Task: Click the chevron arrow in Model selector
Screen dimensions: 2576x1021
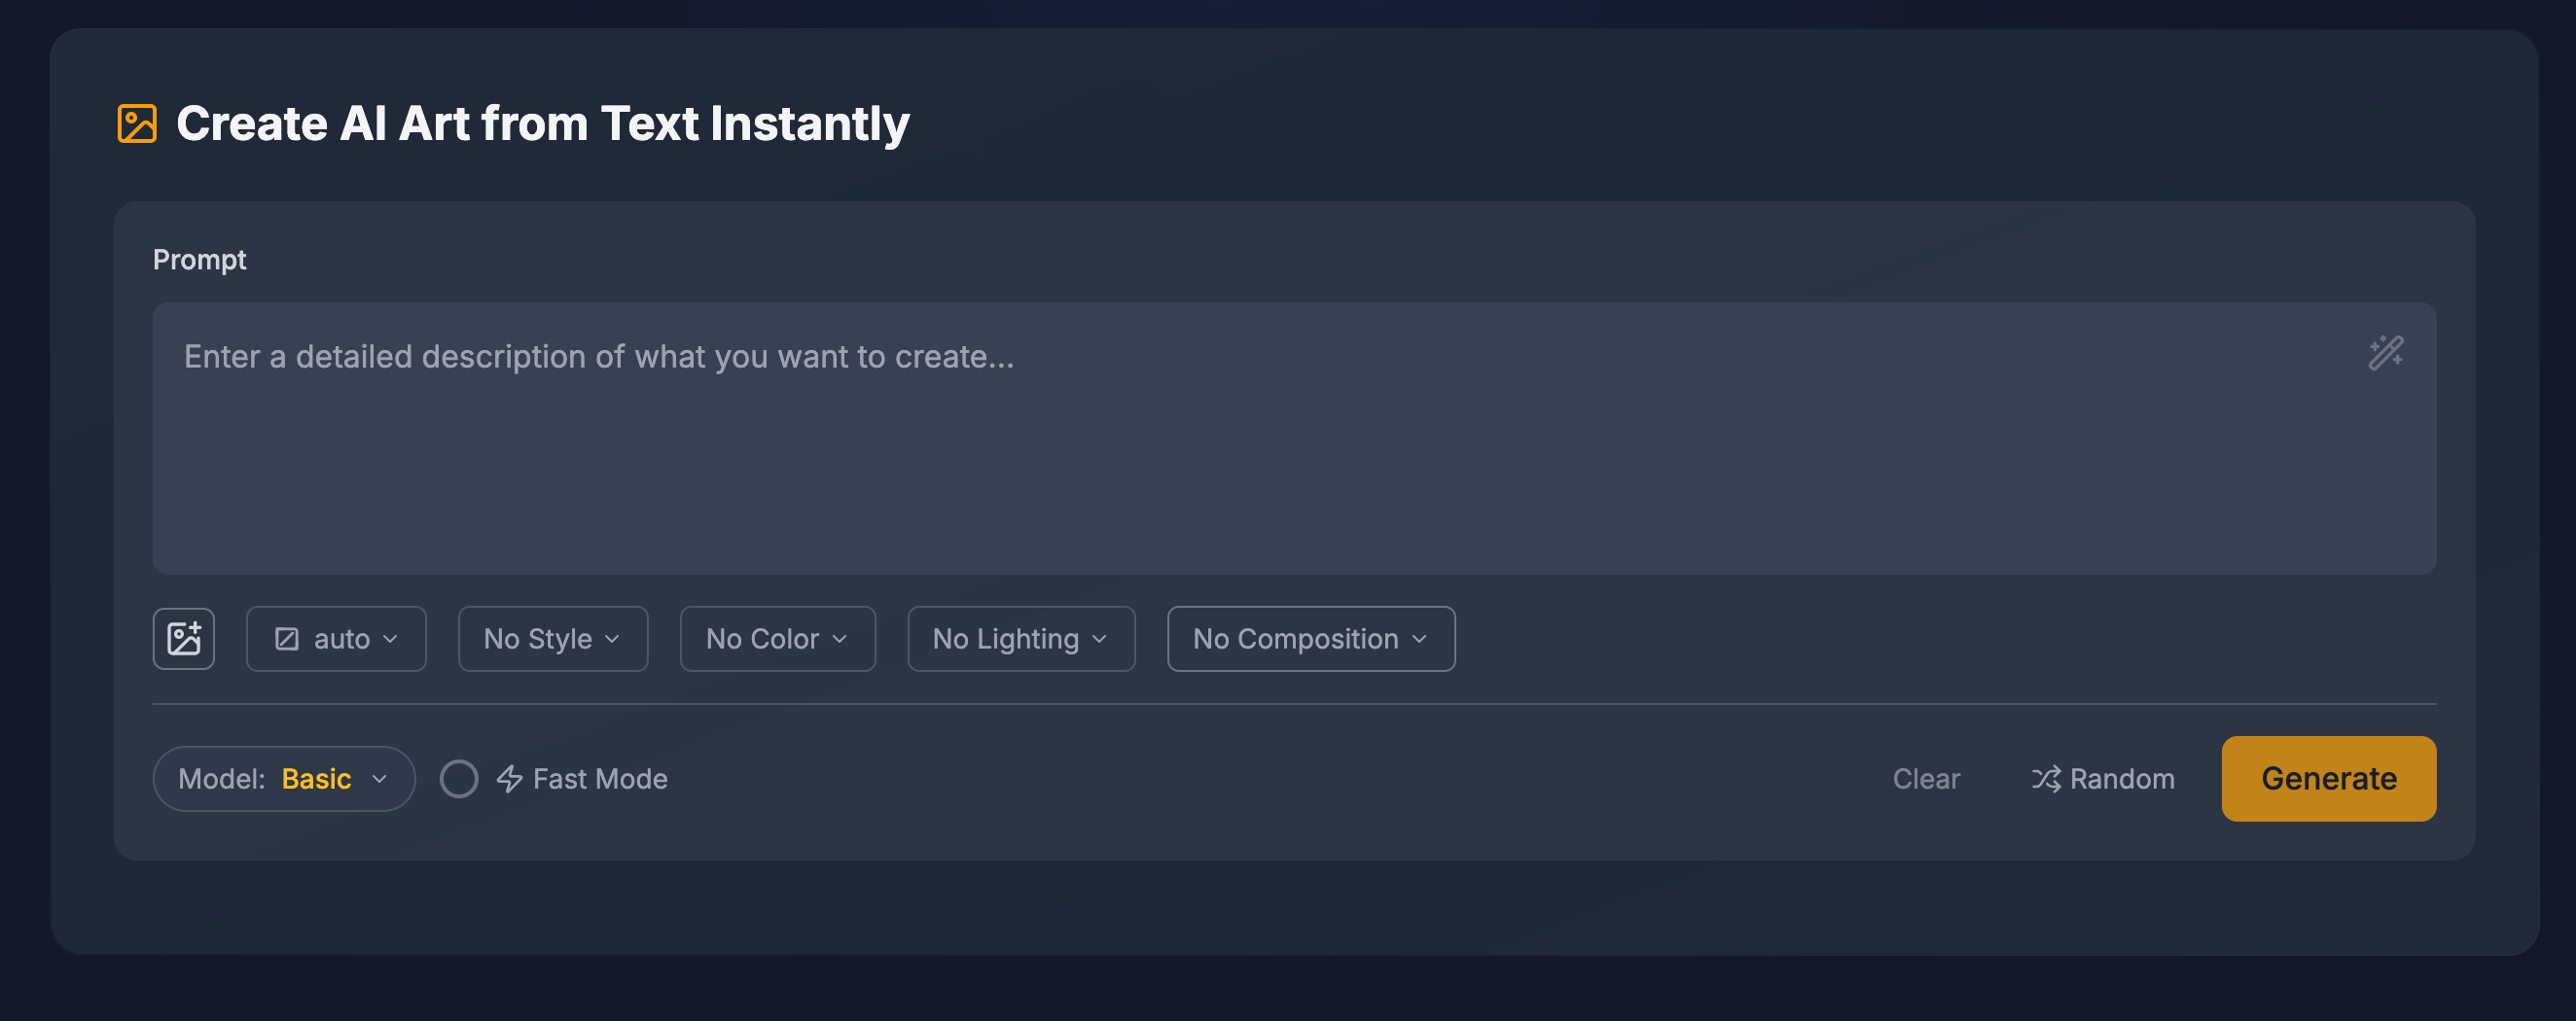Action: coord(379,779)
